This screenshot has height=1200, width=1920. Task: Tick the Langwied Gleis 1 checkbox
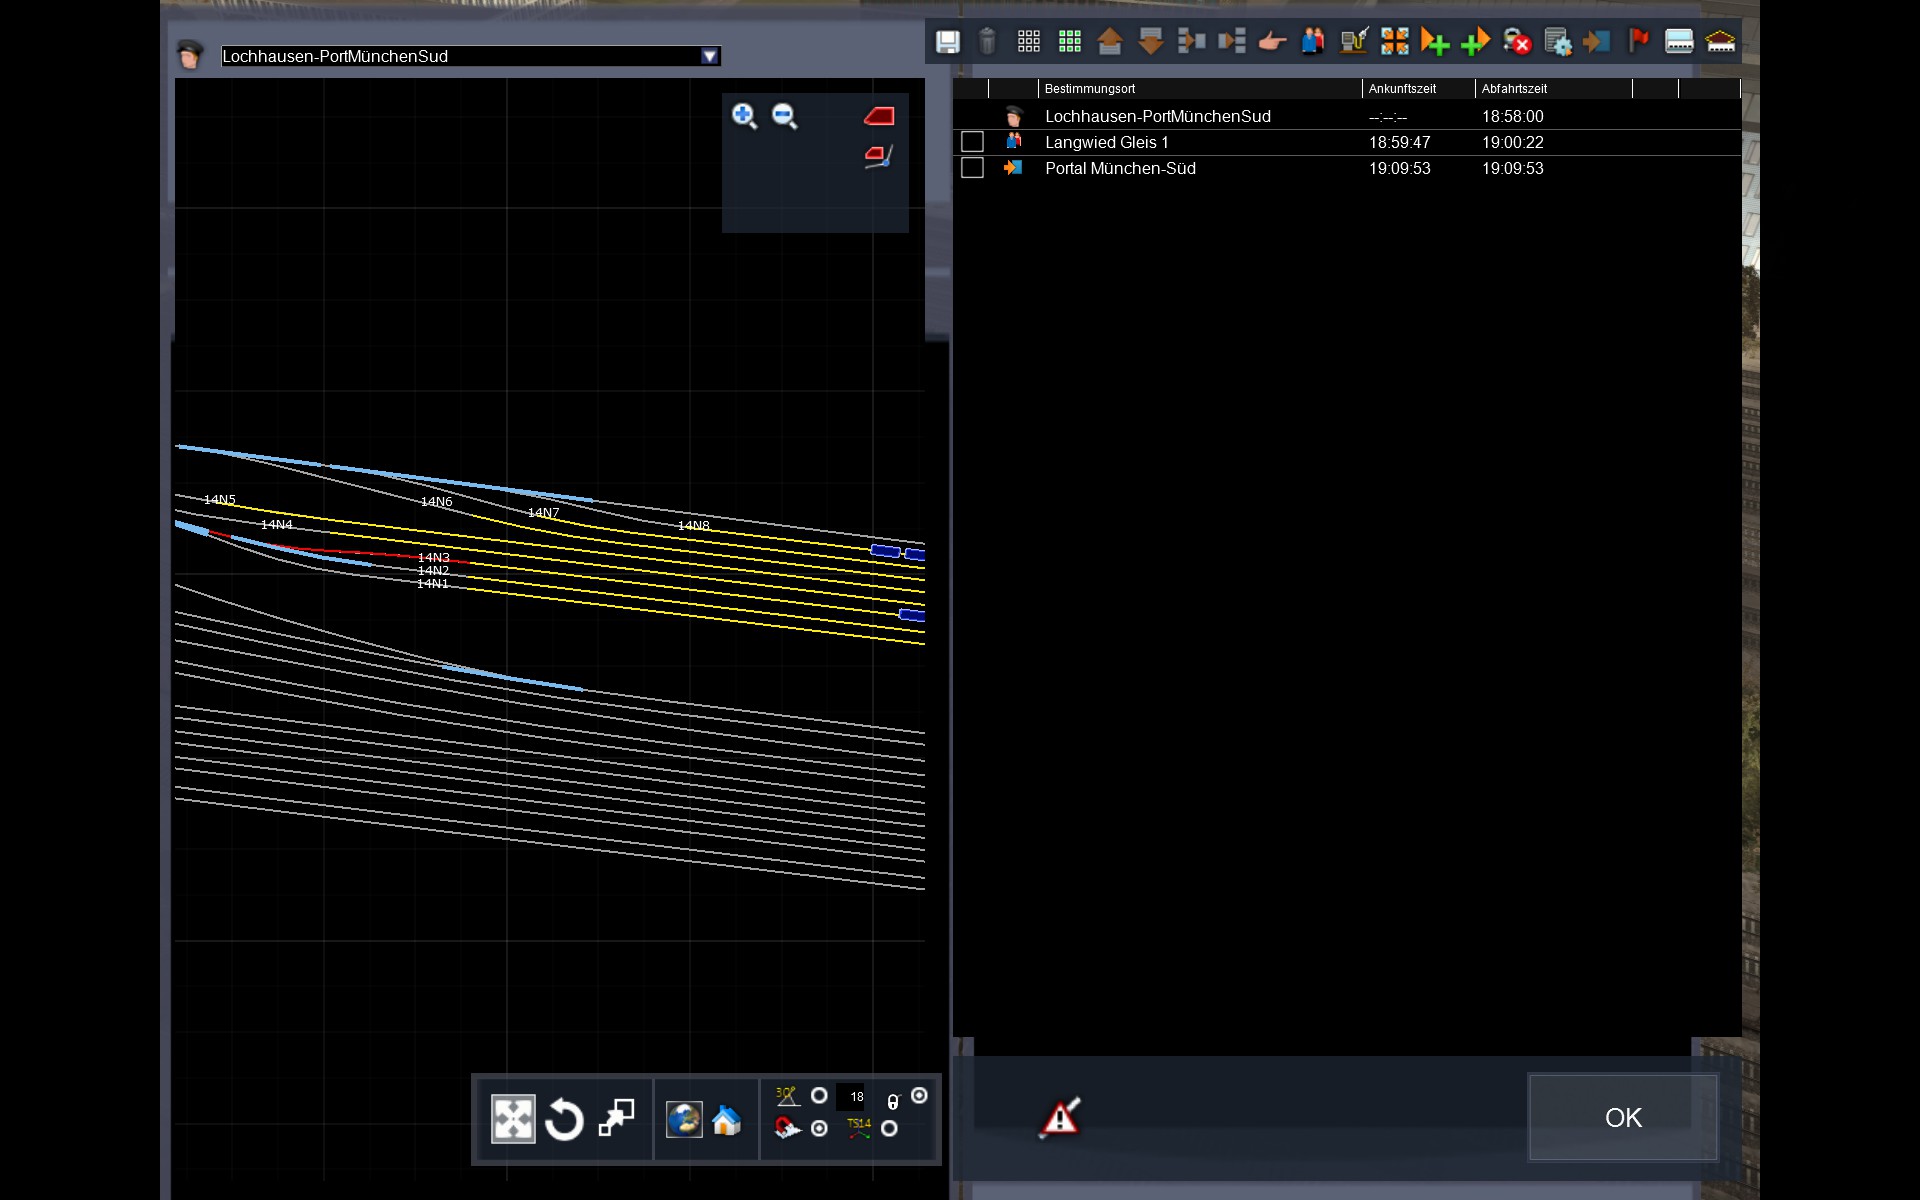(x=972, y=142)
